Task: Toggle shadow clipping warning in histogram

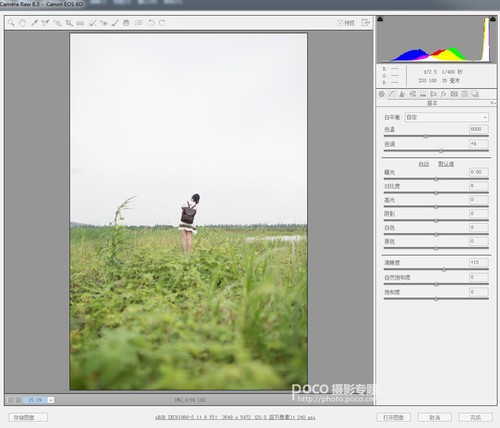Action: tap(380, 19)
